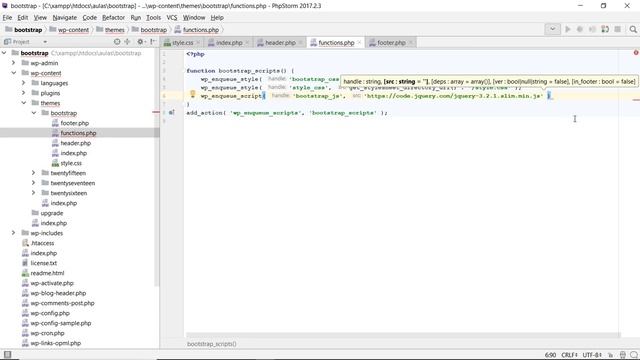Open the File menu
The width and height of the screenshot is (640, 360).
[7, 18]
